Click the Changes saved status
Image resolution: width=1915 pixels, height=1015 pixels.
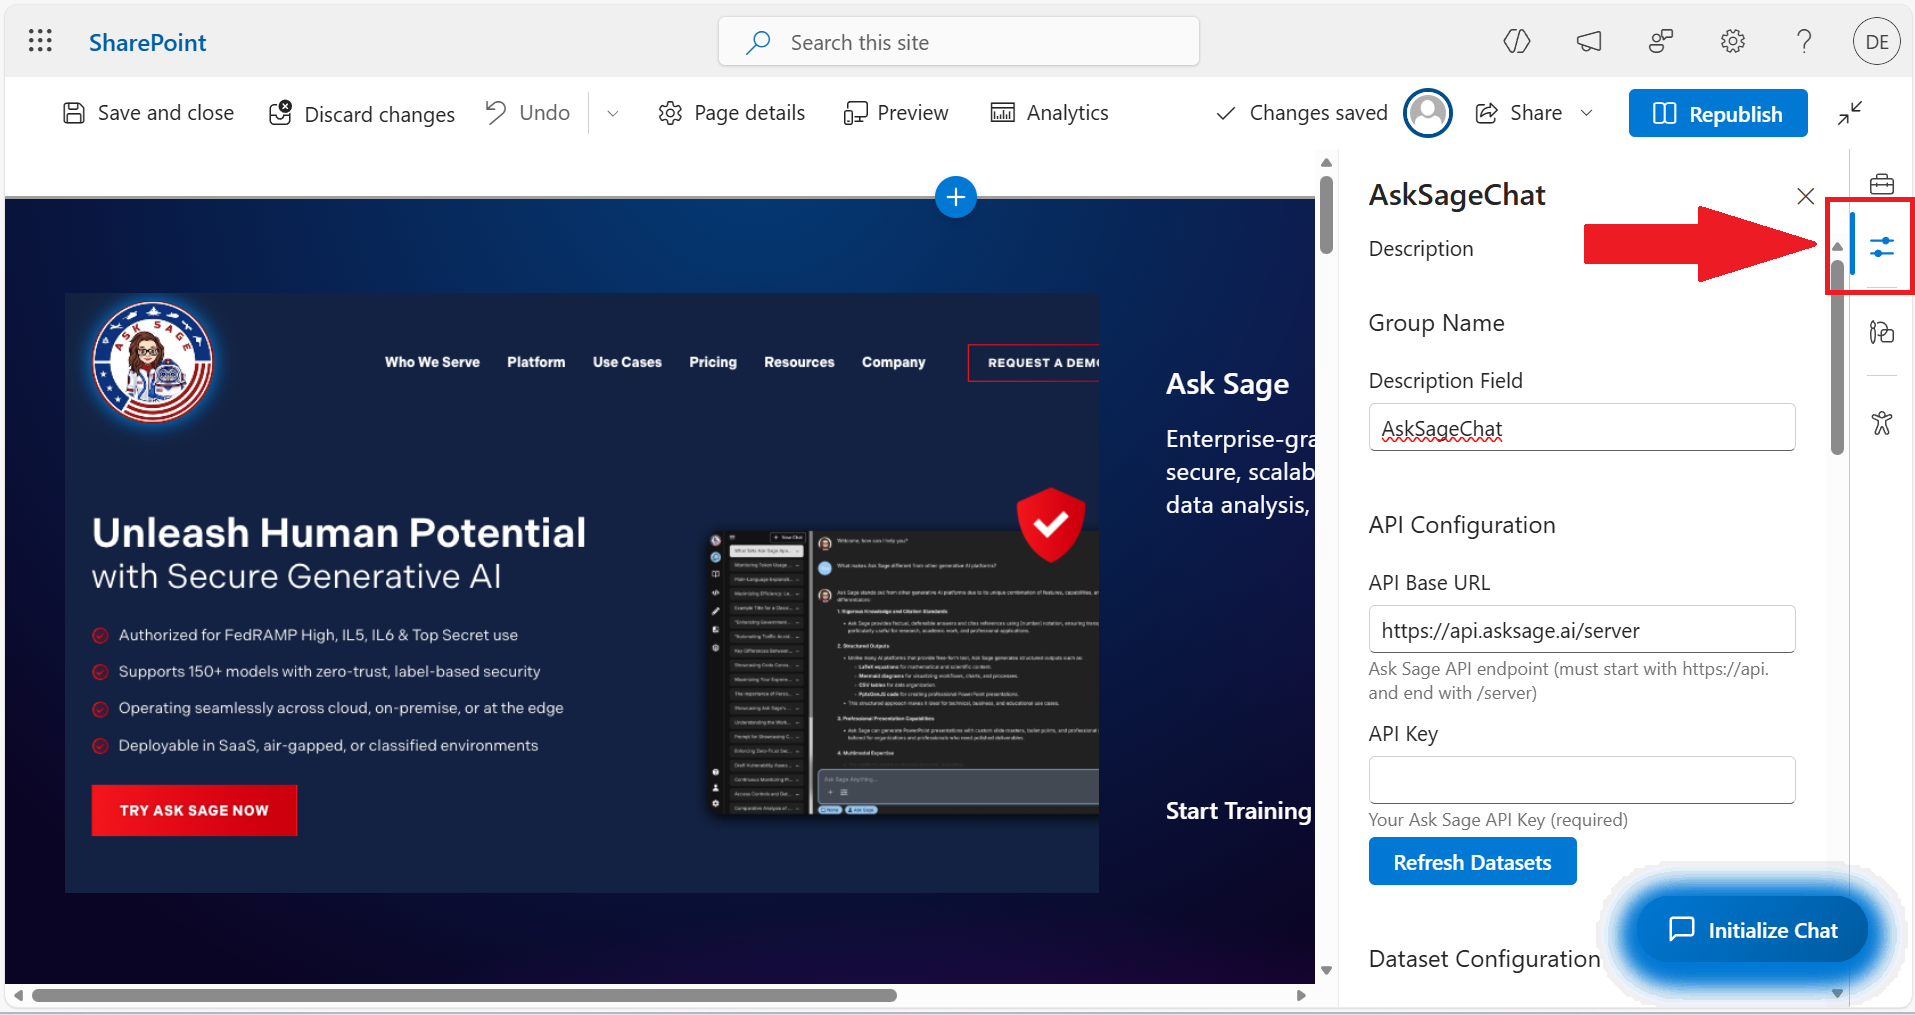[1301, 113]
